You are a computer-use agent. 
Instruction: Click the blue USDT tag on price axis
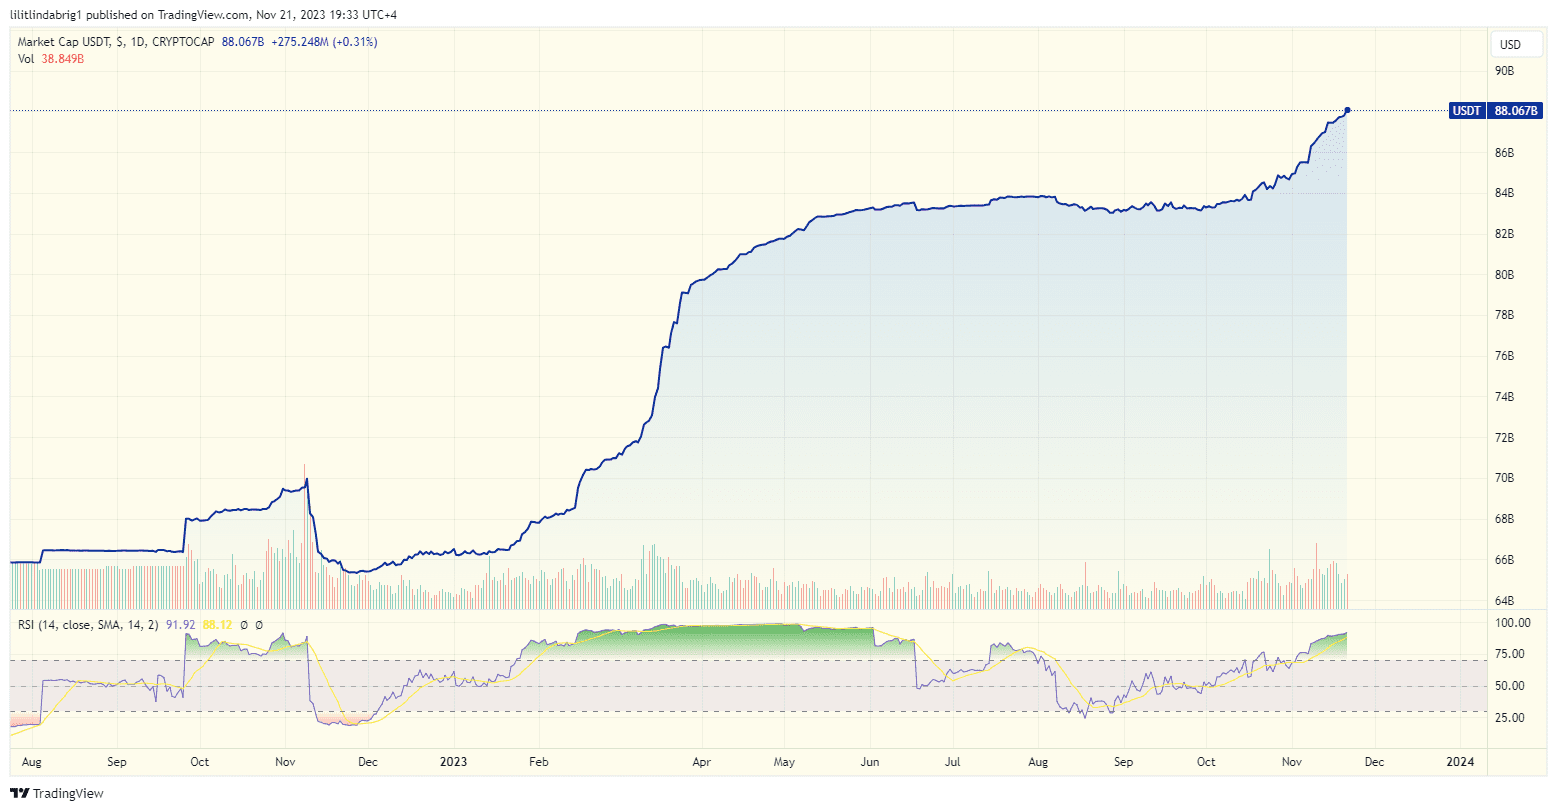coord(1467,111)
